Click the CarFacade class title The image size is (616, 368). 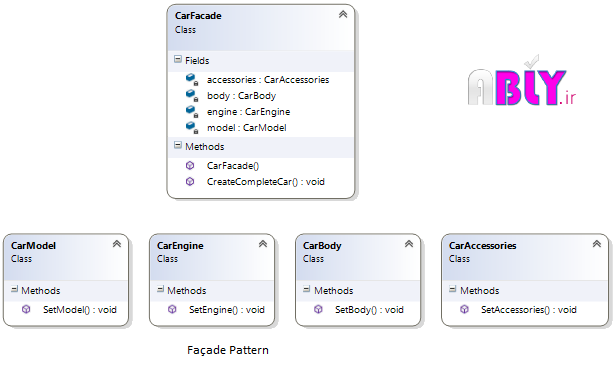pyautogui.click(x=198, y=16)
